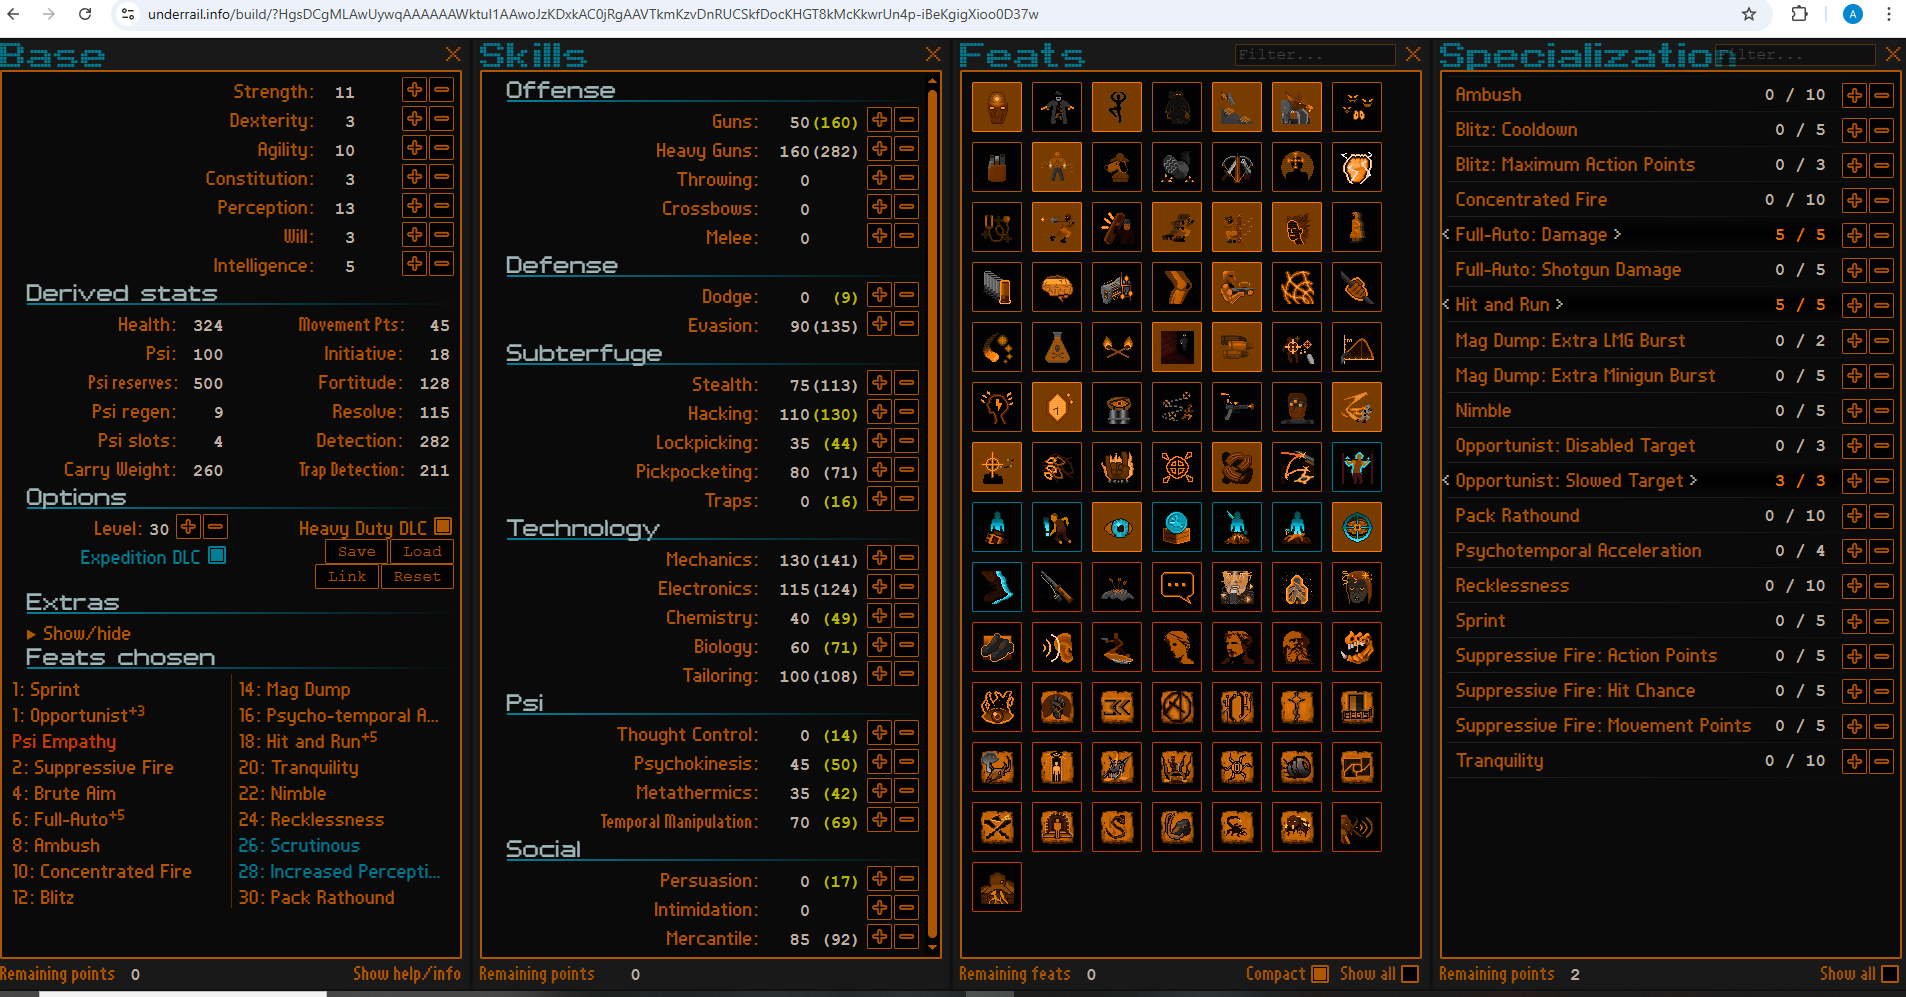
Task: Choose the crossed flaming torches feat icon
Action: coord(1117,348)
